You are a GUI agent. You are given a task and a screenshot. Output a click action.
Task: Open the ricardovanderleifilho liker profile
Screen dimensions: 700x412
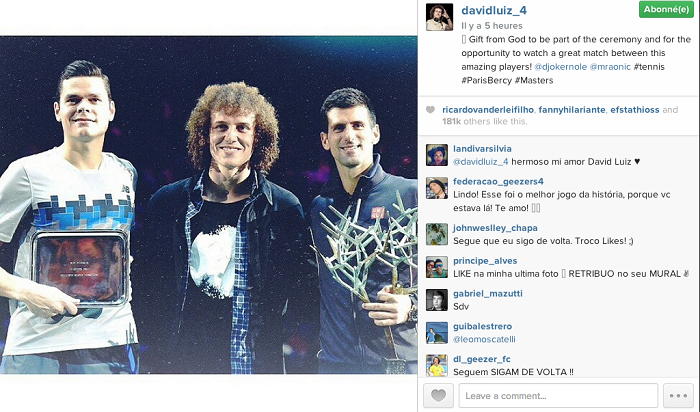[x=488, y=110]
